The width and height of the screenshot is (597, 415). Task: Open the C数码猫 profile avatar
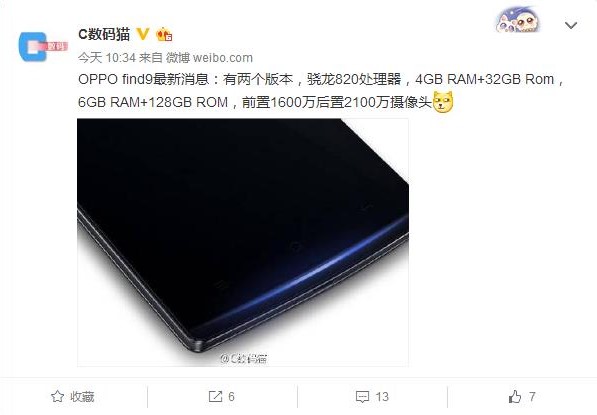point(43,47)
